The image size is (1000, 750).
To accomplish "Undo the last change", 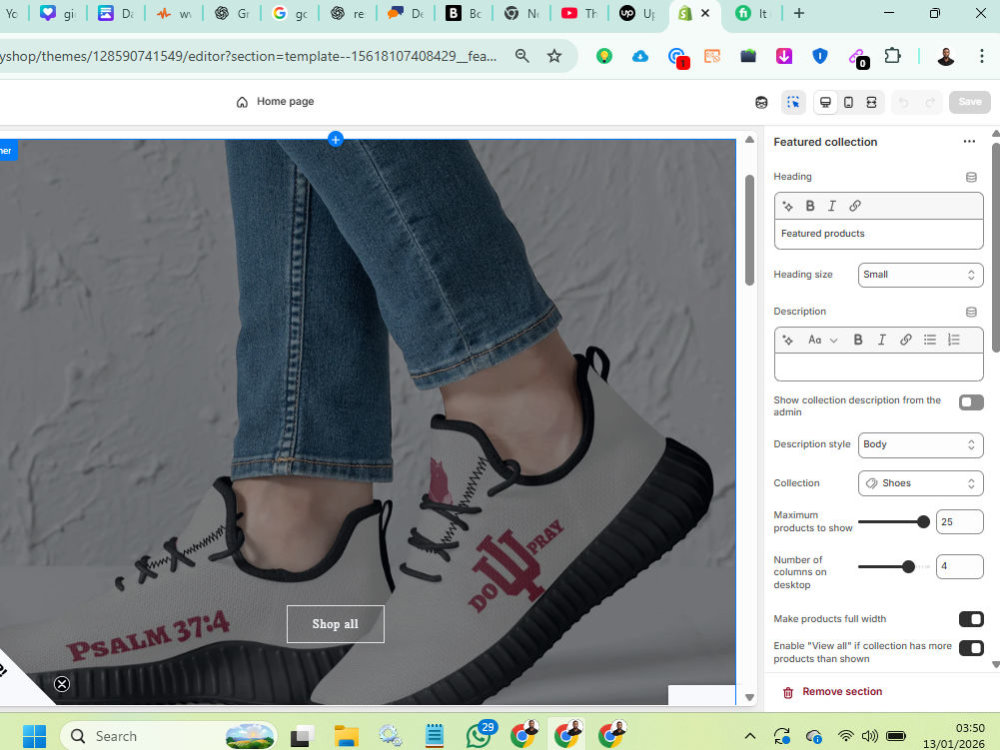I will click(904, 103).
